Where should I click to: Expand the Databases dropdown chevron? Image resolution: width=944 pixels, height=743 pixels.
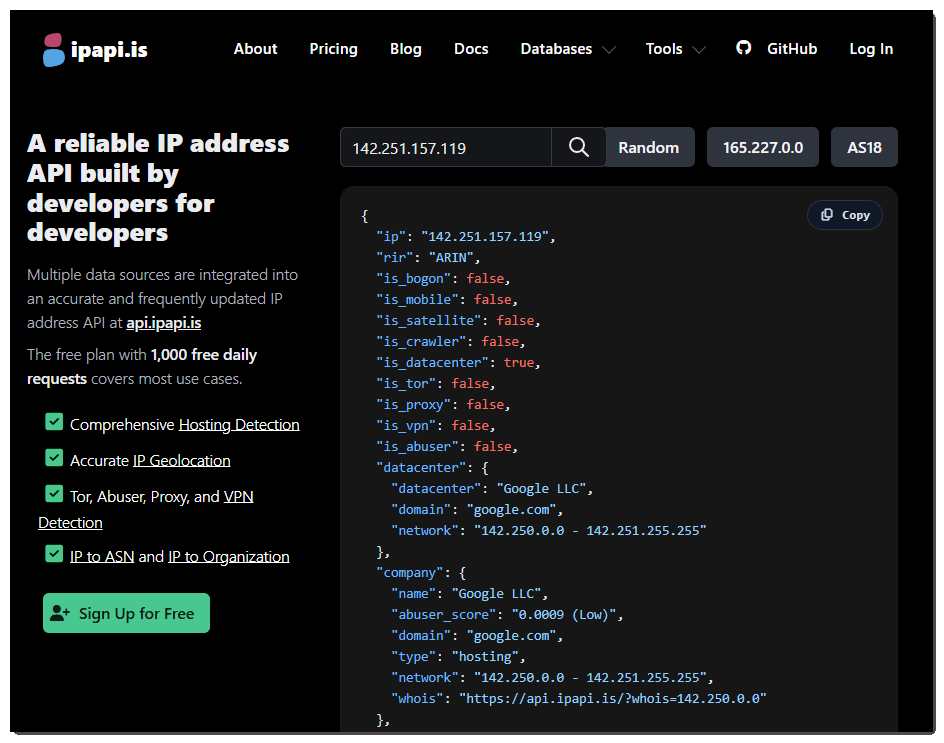[x=609, y=49]
